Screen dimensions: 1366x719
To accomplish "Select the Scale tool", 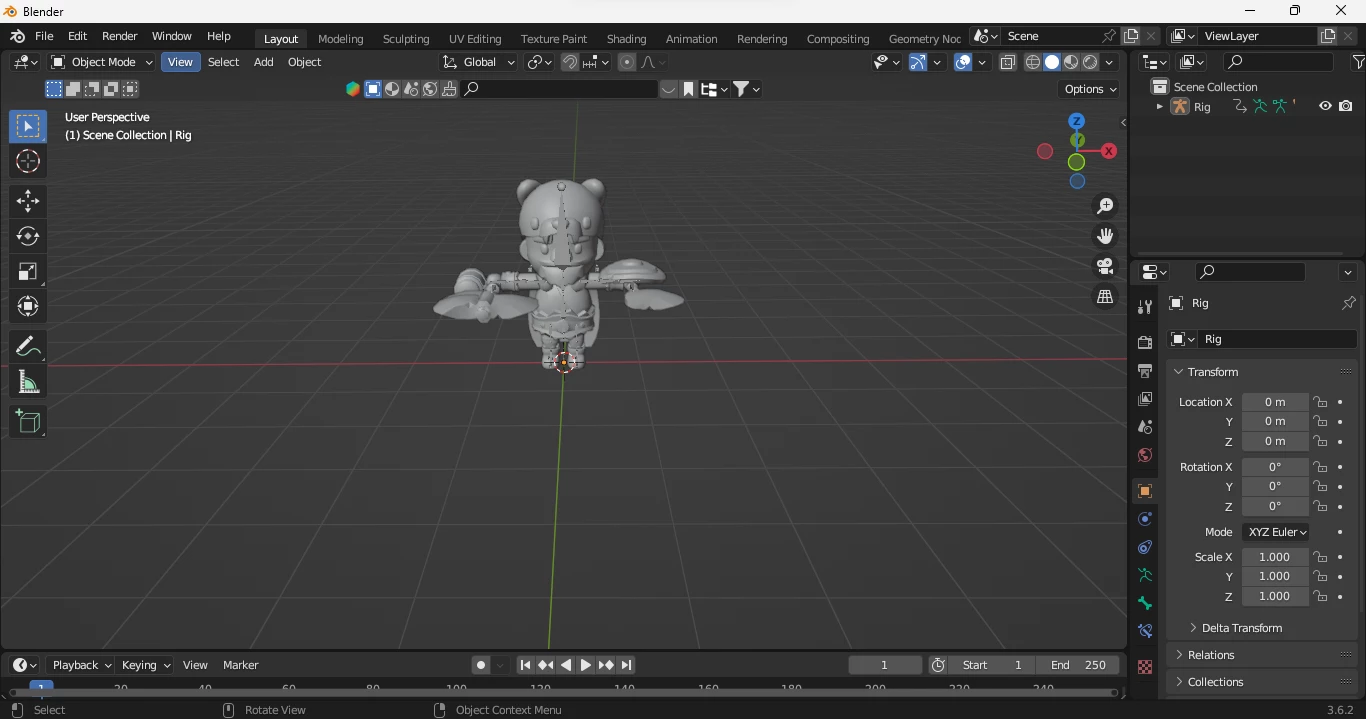I will coord(28,271).
